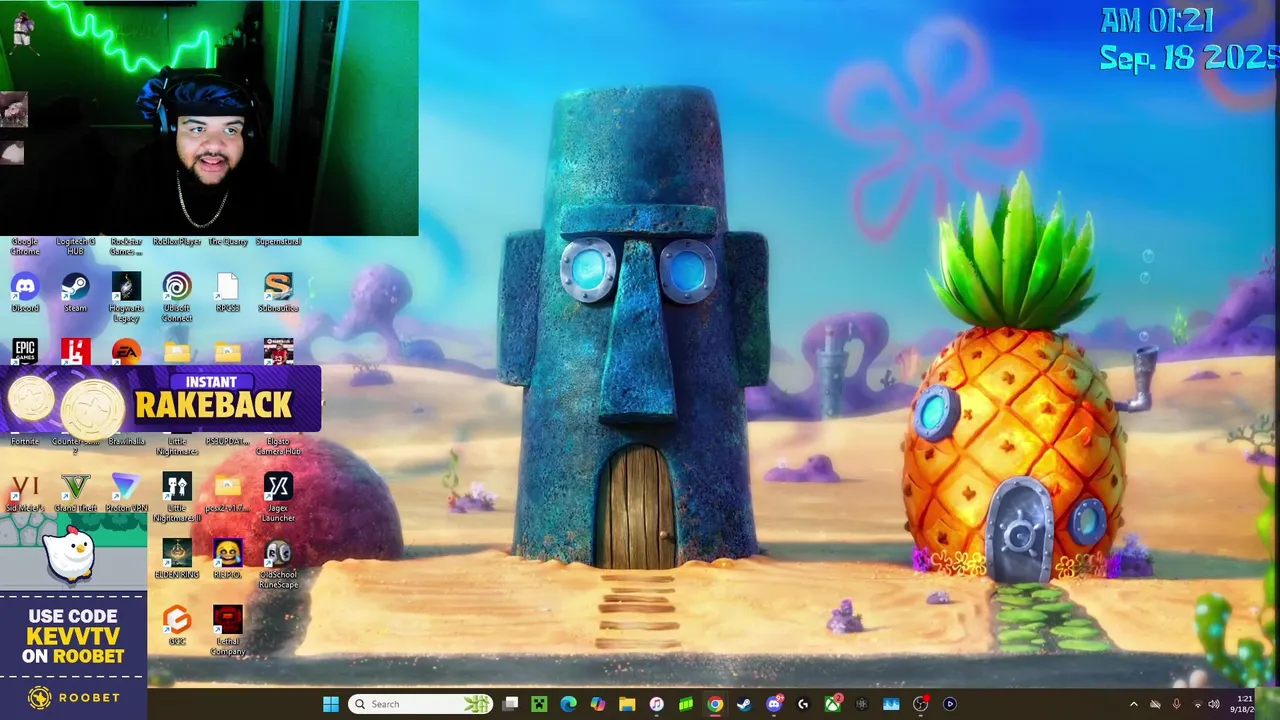Open Discord from the taskbar
Image resolution: width=1280 pixels, height=720 pixels.
774,704
